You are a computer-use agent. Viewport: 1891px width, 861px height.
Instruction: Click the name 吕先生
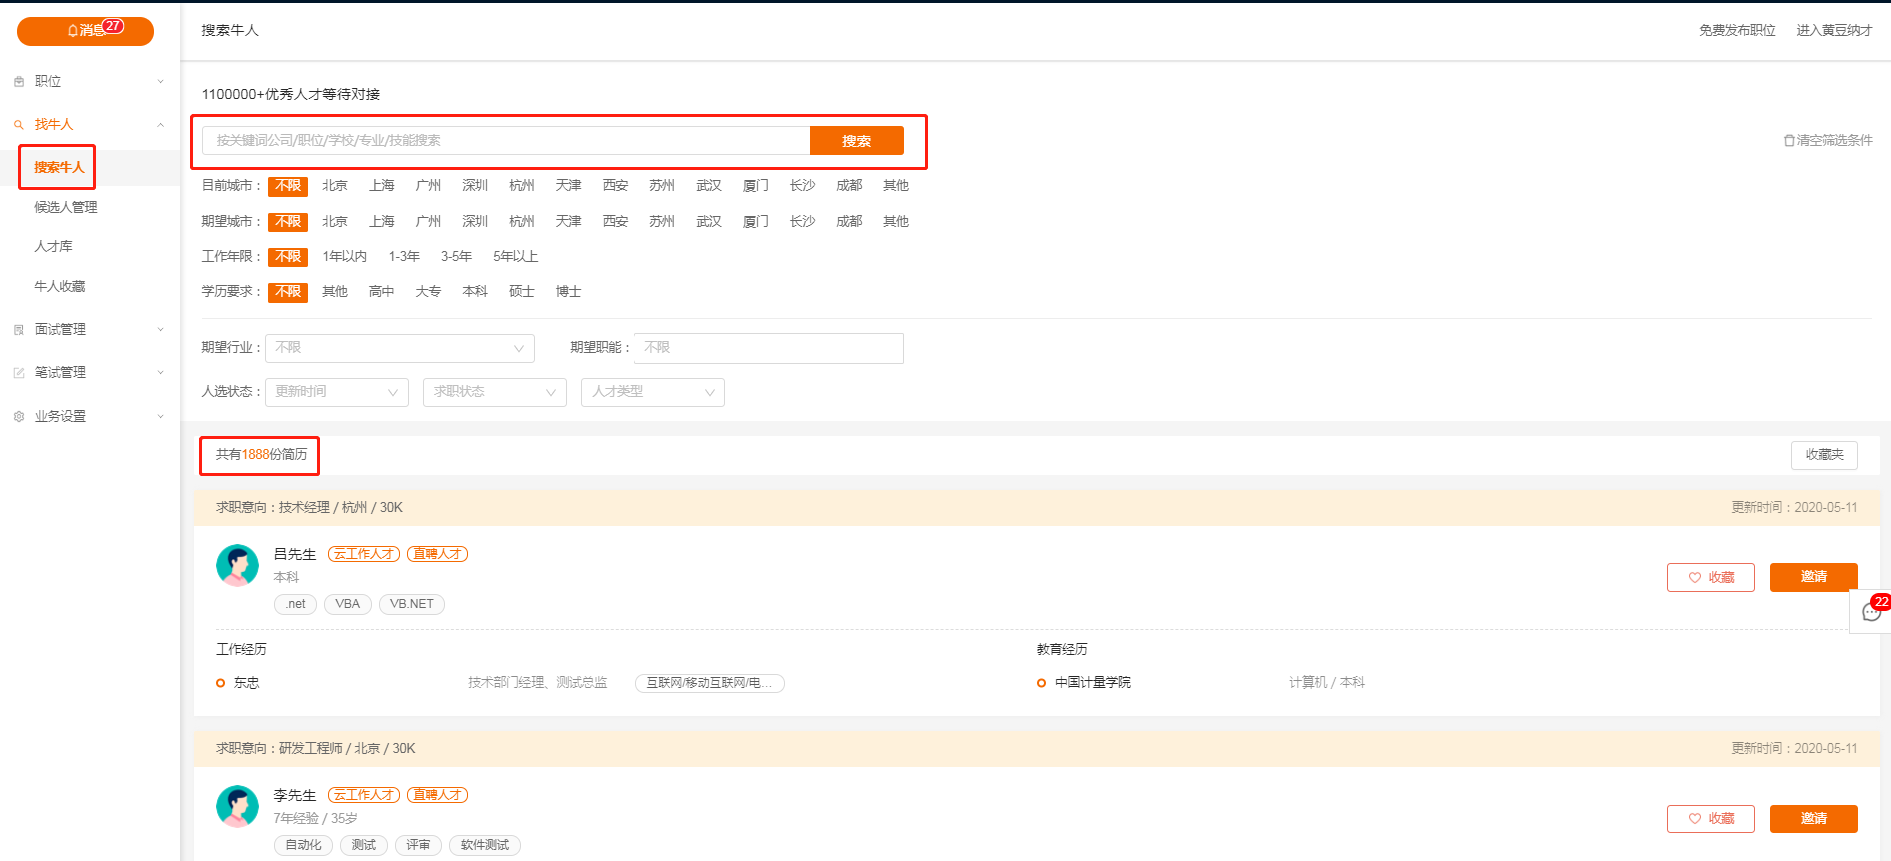pos(295,554)
